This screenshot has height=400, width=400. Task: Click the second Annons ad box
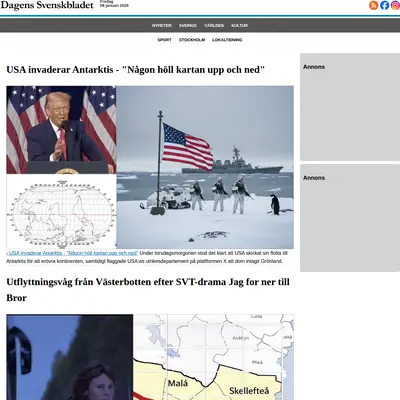click(350, 218)
